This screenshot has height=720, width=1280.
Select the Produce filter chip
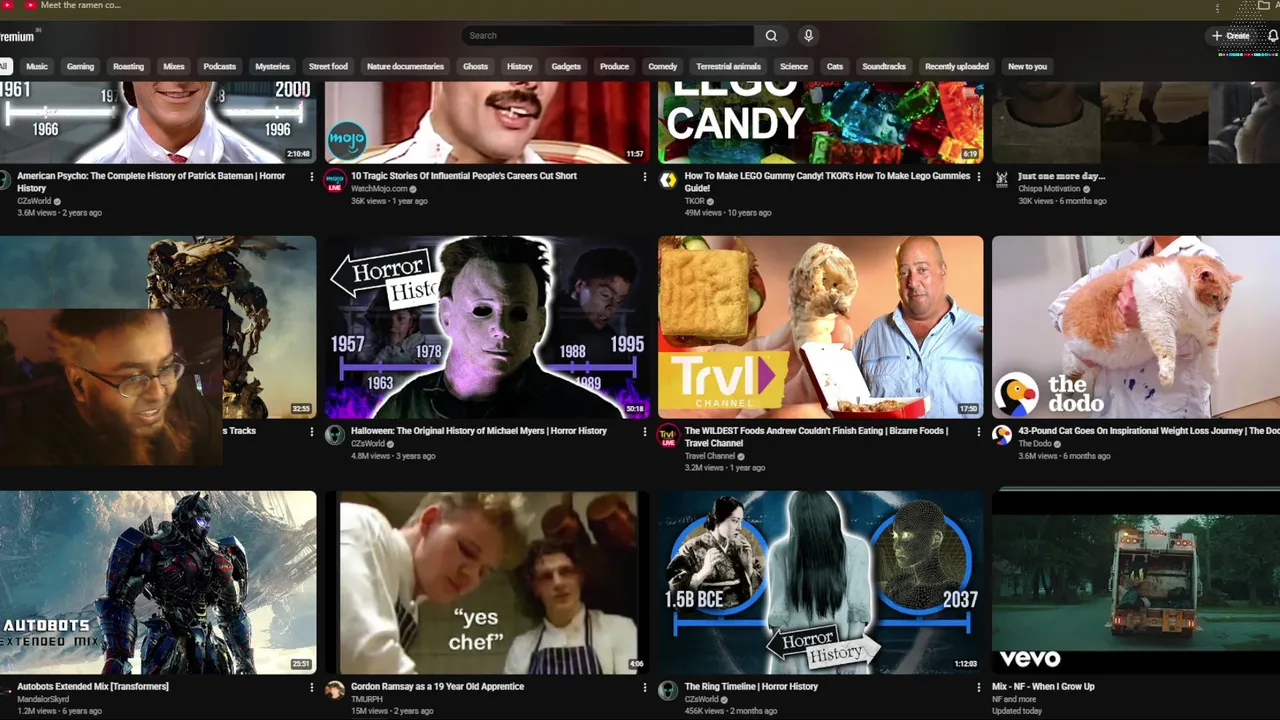point(614,66)
